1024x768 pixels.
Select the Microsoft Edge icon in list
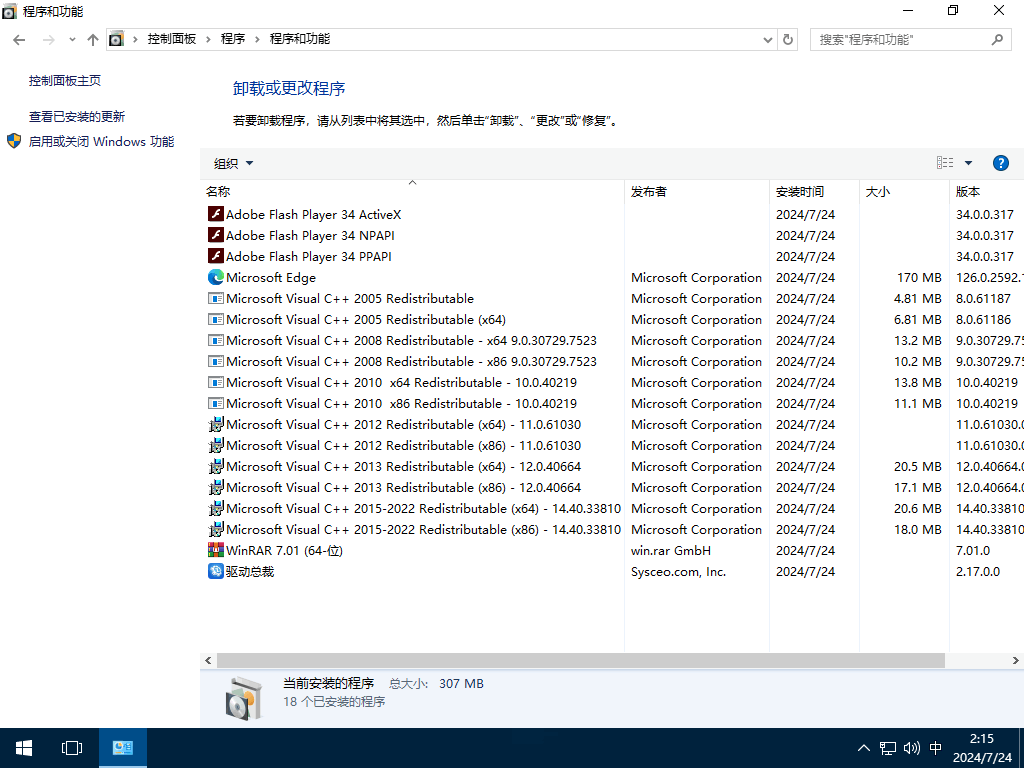tap(215, 277)
